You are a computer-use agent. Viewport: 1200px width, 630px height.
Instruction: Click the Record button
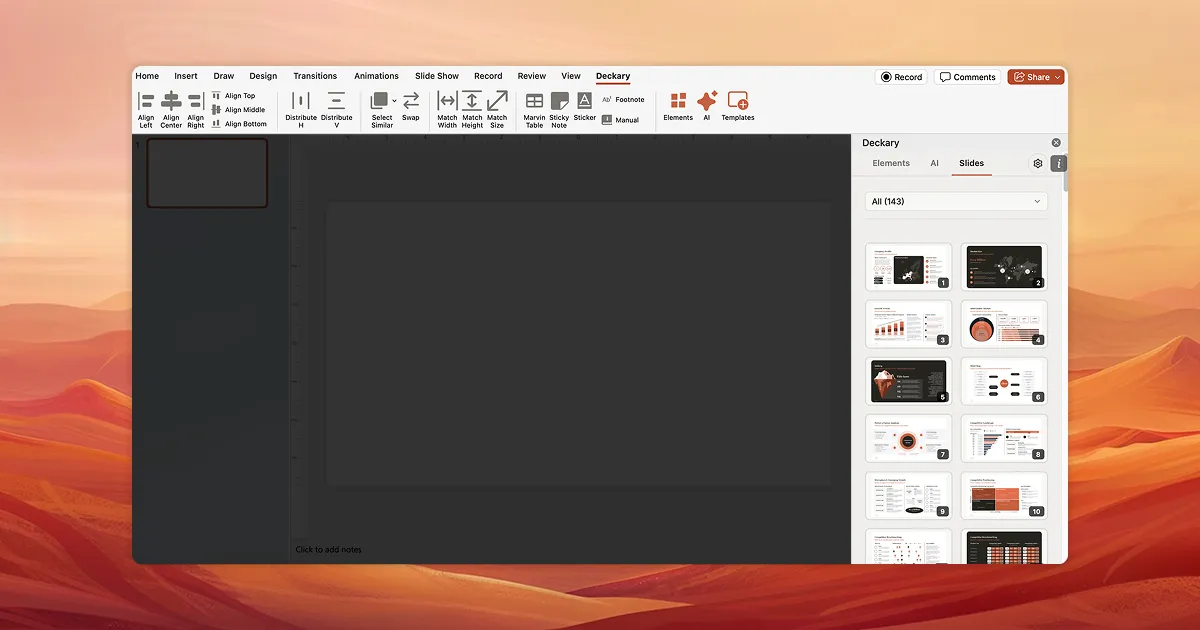pos(901,77)
